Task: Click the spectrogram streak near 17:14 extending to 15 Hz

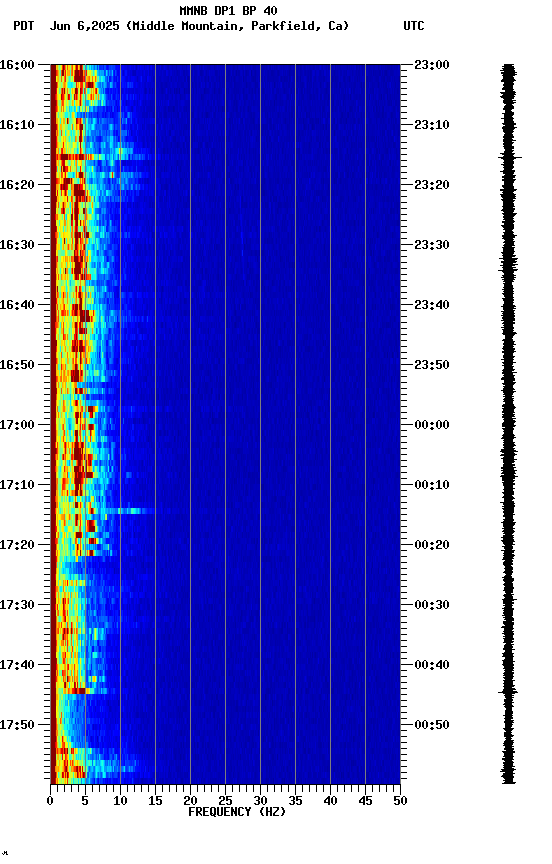Action: 128,511
